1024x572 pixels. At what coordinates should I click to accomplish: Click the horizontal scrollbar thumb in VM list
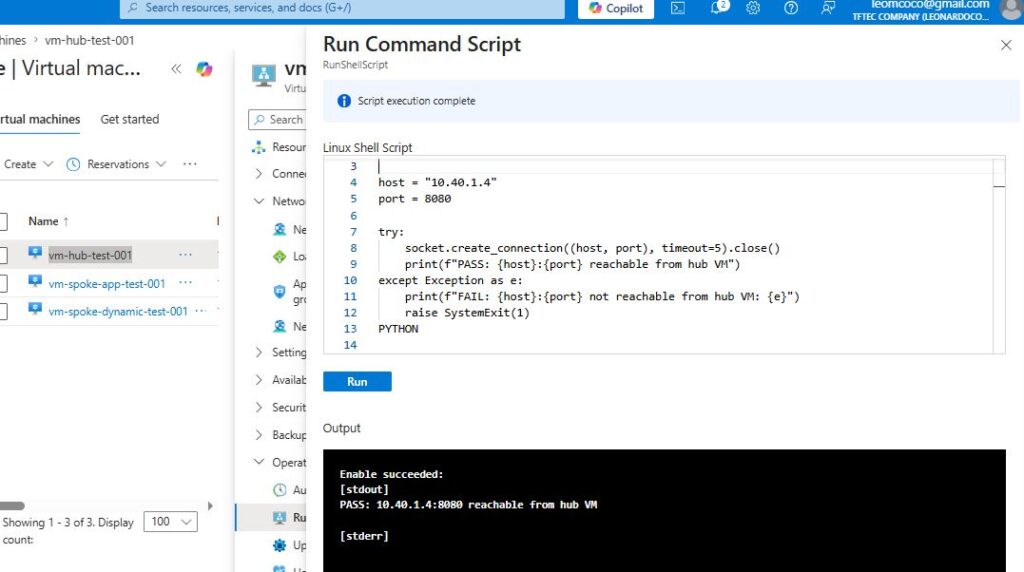(12, 505)
